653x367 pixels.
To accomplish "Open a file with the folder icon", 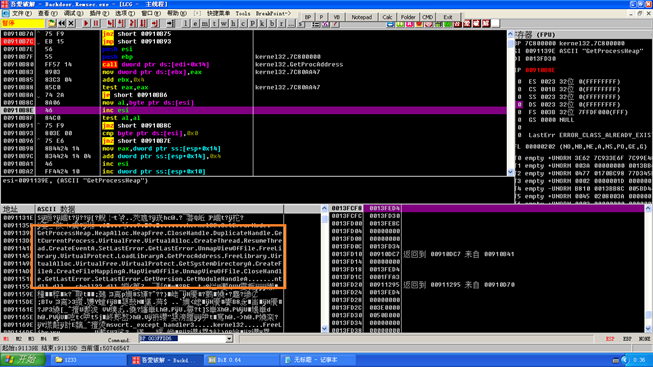I will [52, 23].
